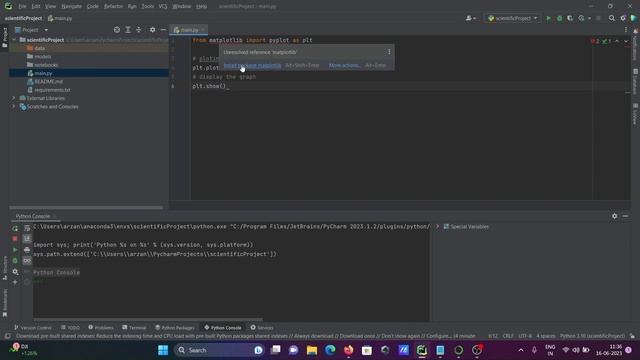
Task: Click CRLF line separator in status bar
Action: (x=508, y=336)
